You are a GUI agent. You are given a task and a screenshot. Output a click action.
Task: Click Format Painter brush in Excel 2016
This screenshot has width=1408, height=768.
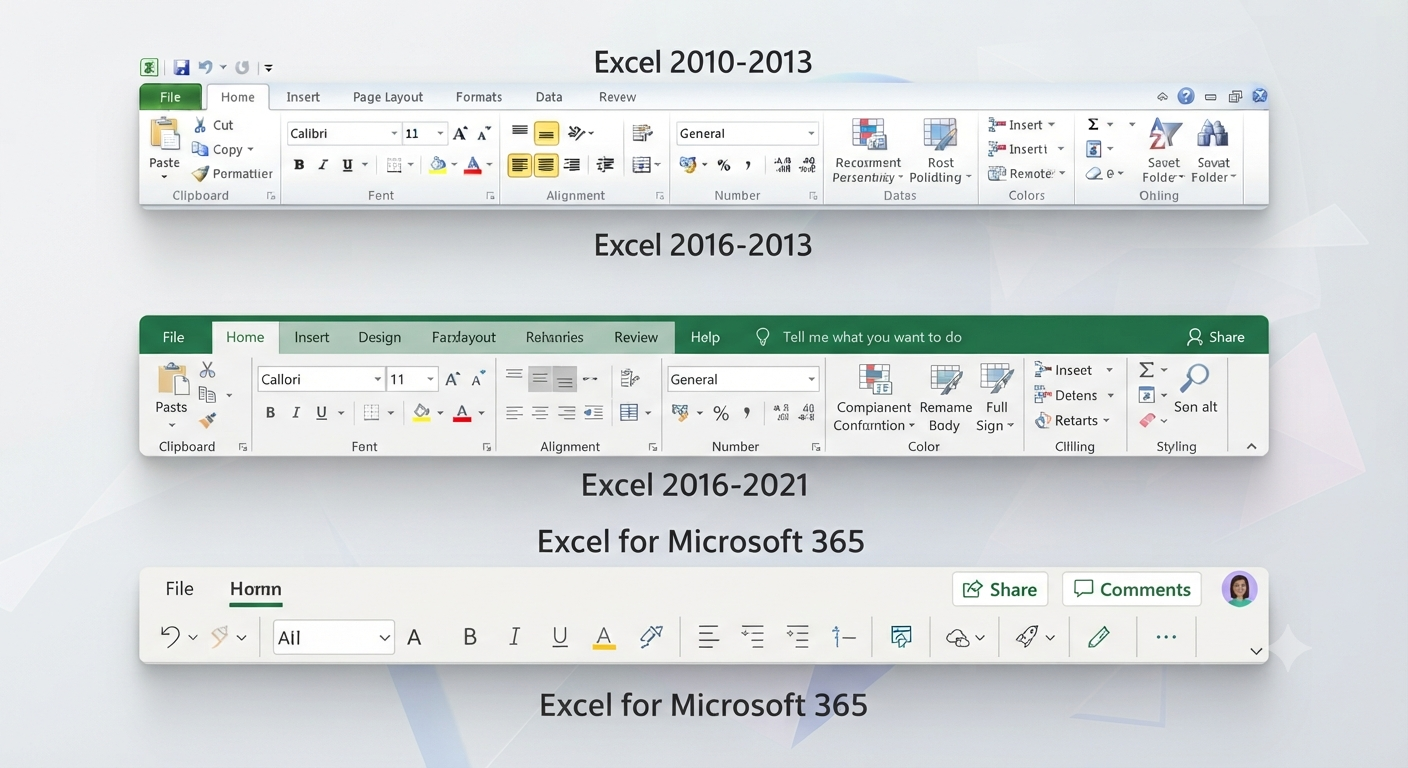coord(207,421)
